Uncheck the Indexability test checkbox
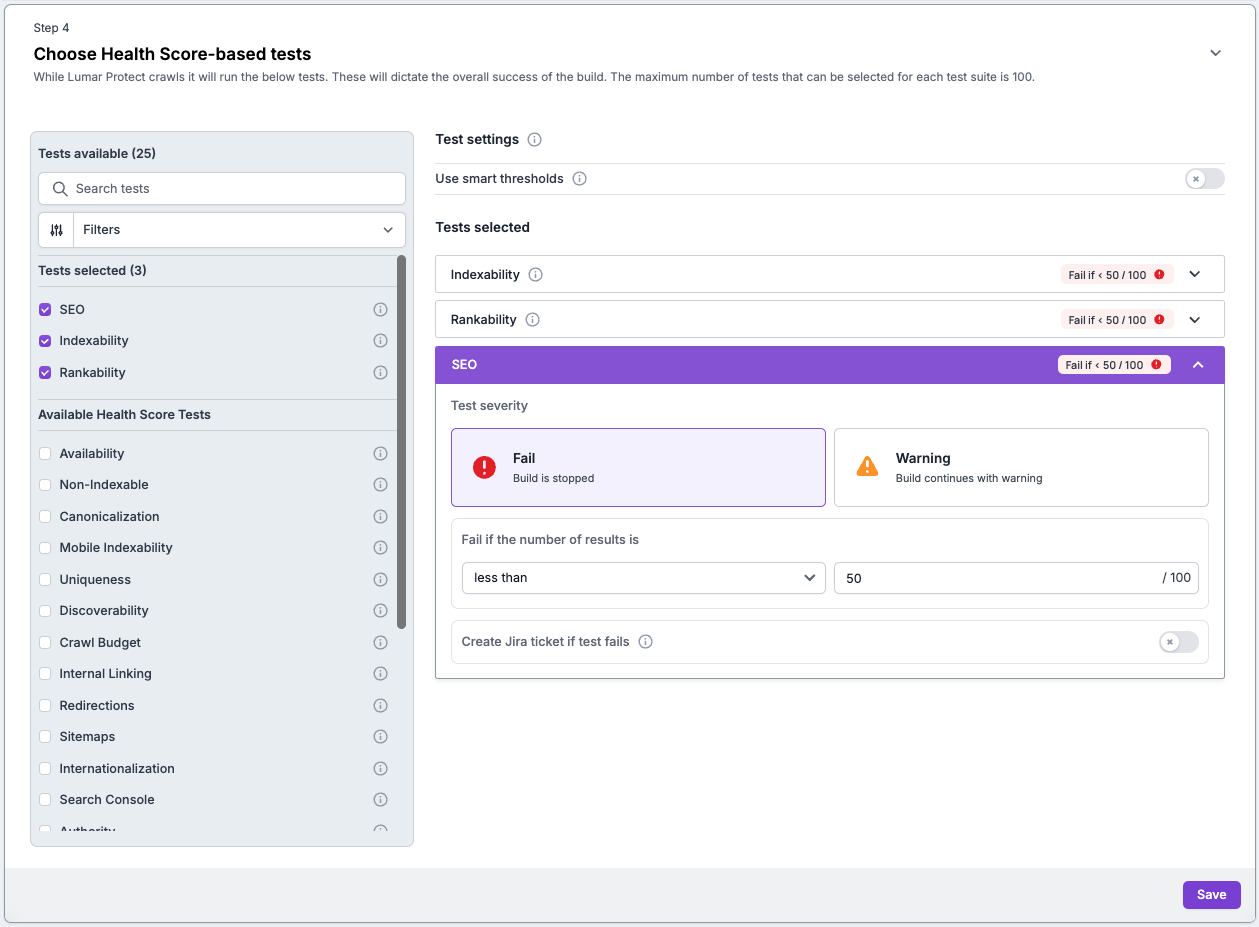Screen dimensions: 1259x927 pyautogui.click(x=45, y=341)
